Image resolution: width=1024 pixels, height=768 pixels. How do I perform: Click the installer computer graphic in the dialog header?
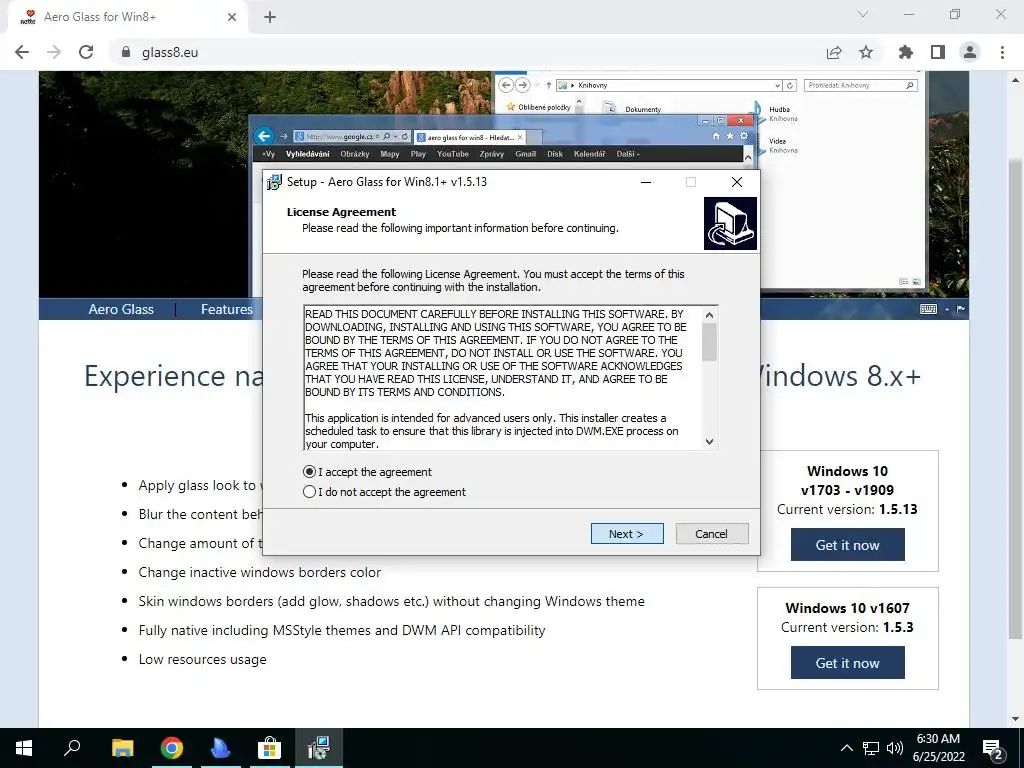tap(730, 223)
